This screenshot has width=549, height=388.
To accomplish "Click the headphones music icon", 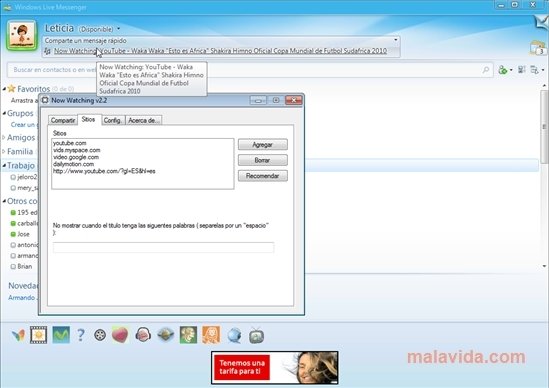I will [143, 335].
